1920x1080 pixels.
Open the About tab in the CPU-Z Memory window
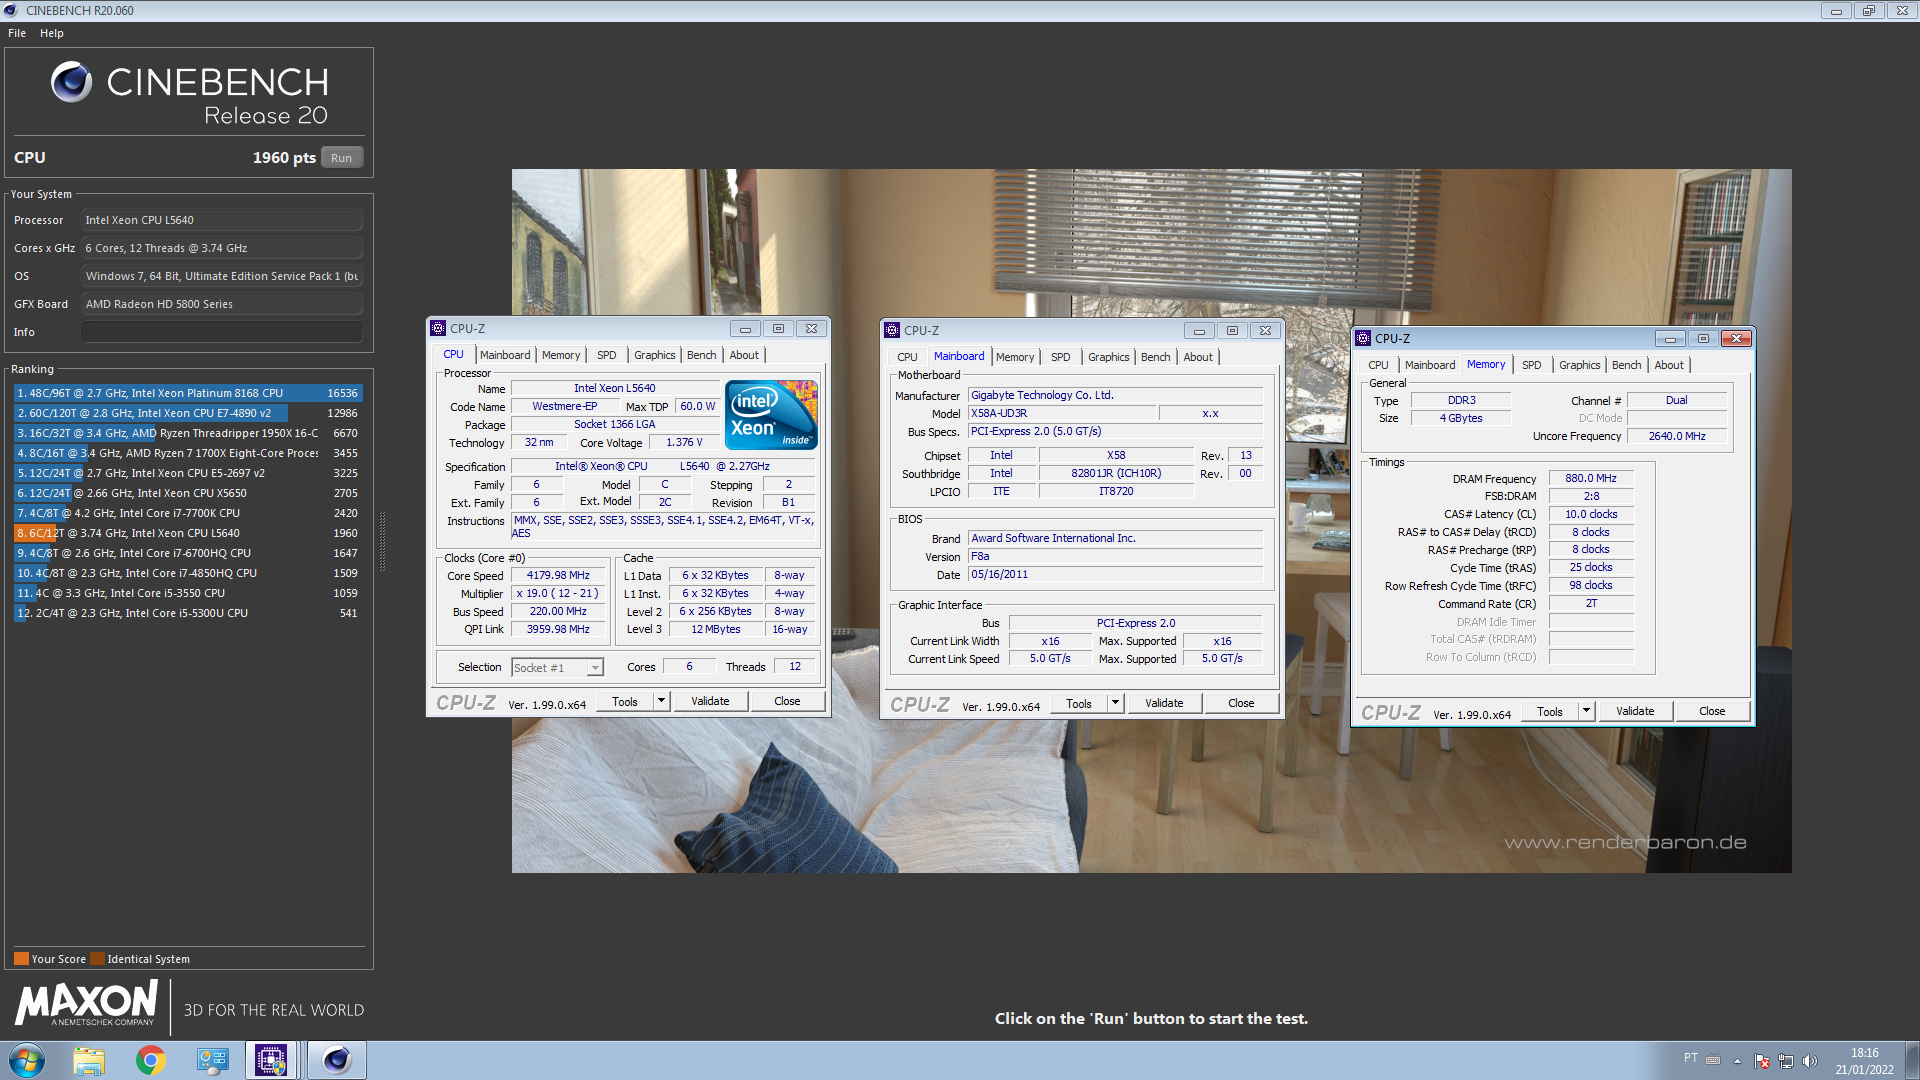tap(1669, 365)
